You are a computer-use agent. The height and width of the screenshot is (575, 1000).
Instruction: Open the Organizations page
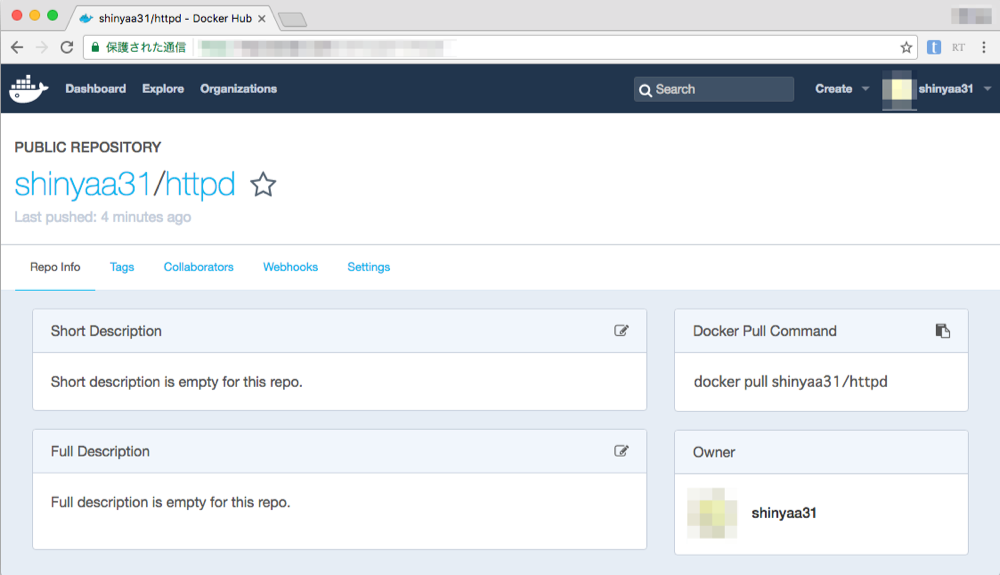coord(239,89)
